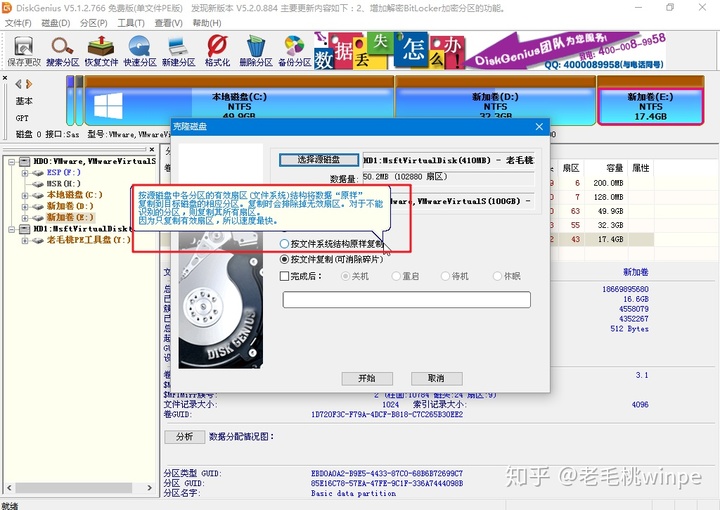Image resolution: width=720 pixels, height=510 pixels.
Task: Go to next disk with right arrow
Action: coord(29,84)
